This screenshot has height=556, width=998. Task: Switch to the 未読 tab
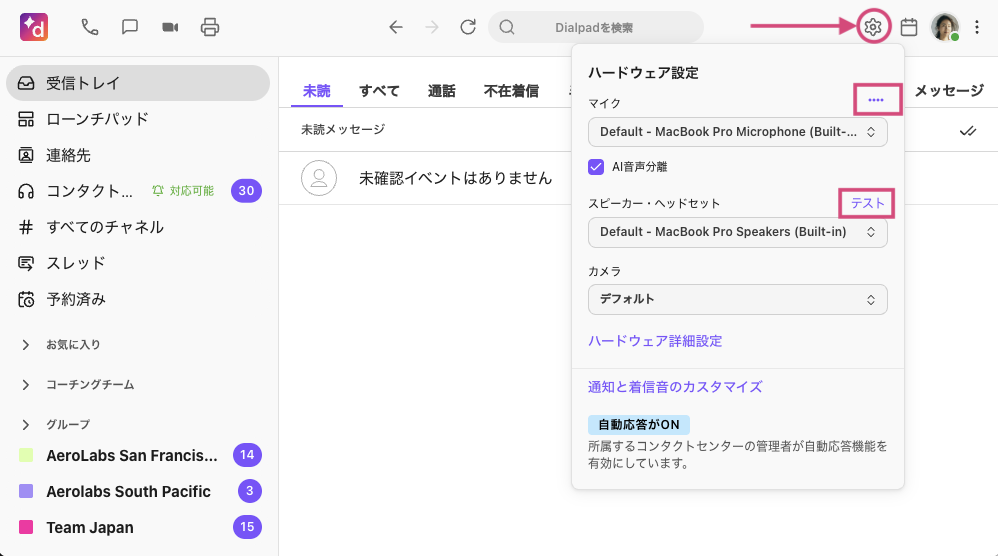point(316,91)
